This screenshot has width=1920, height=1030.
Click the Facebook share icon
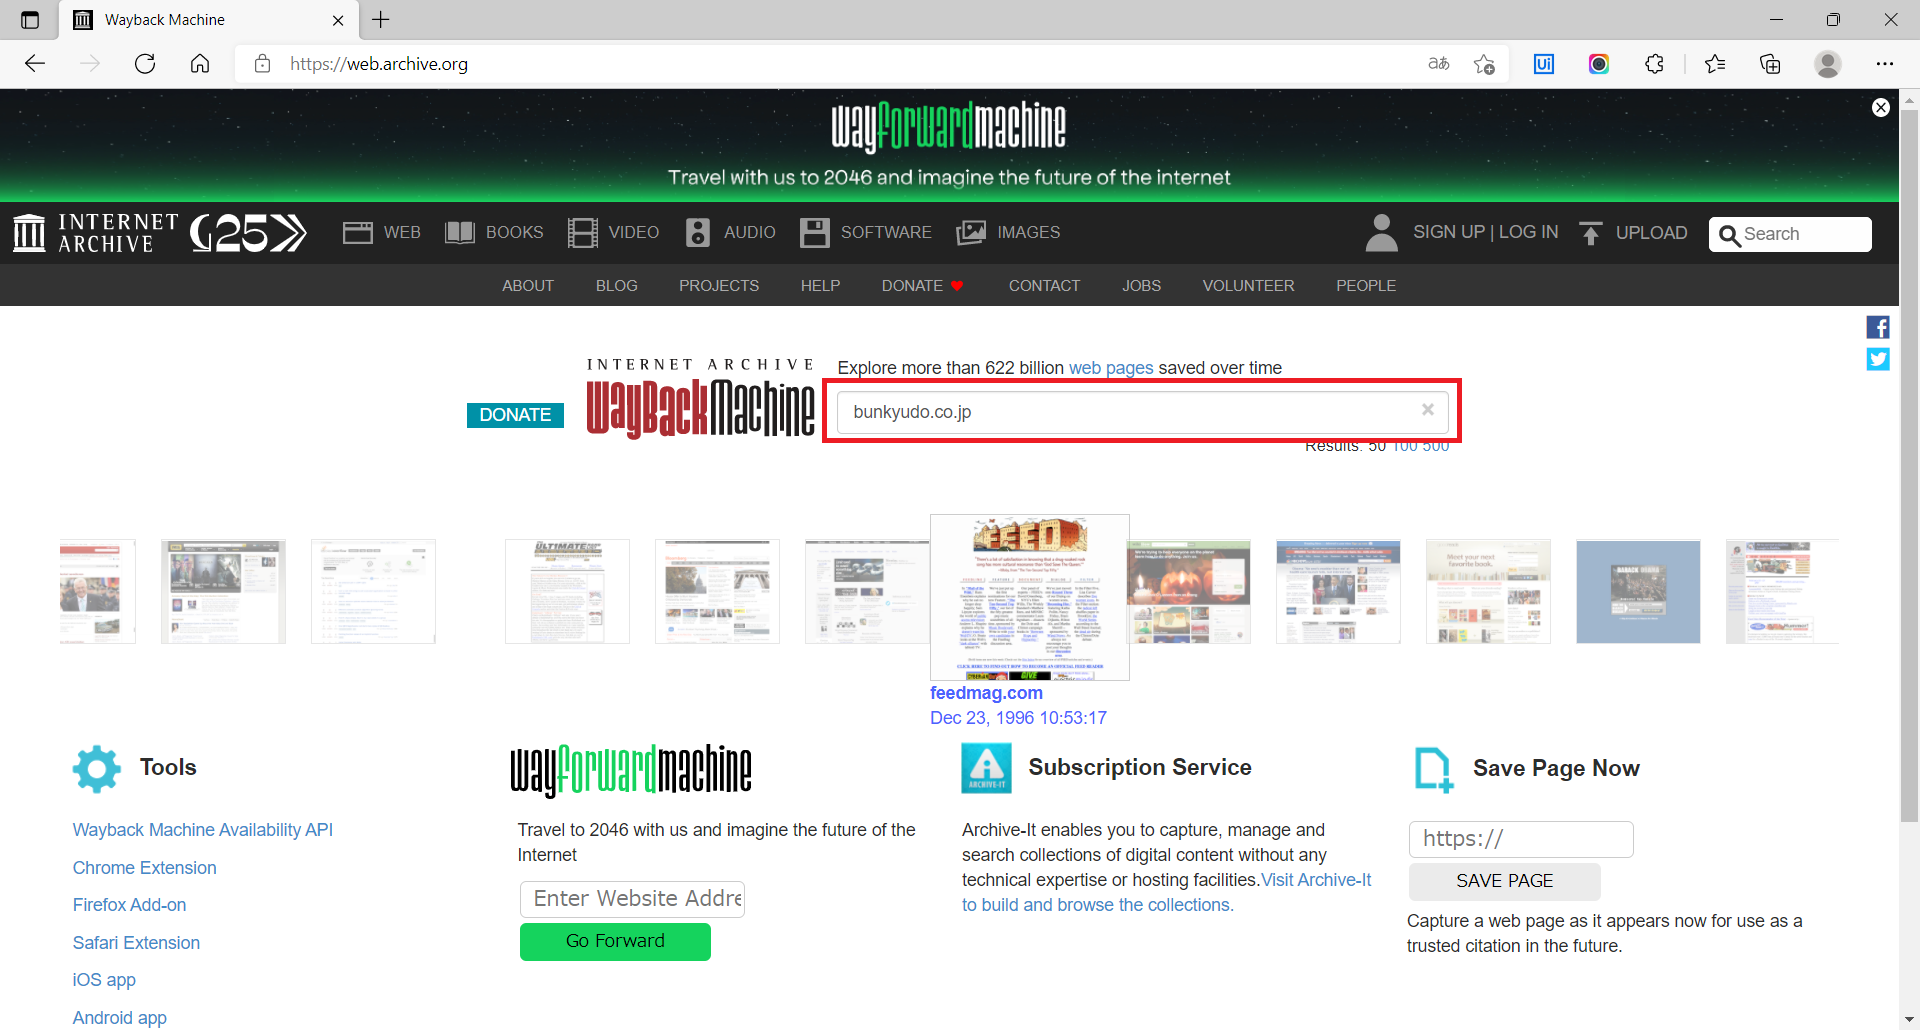click(x=1877, y=327)
